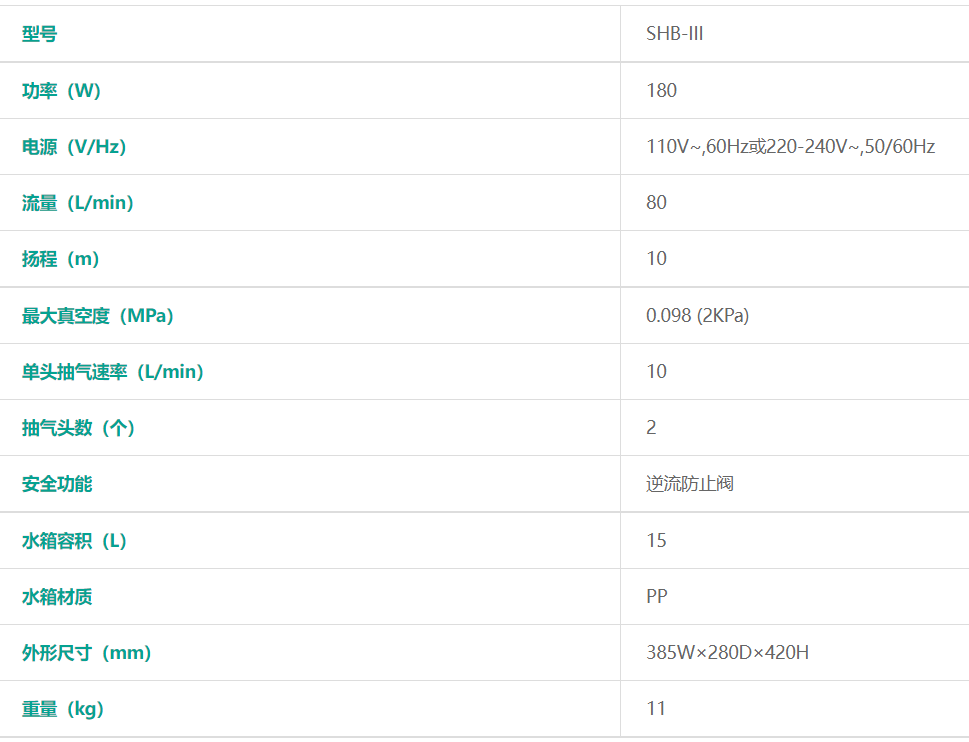969x742 pixels.
Task: Select the 385W×280D×420H dimensions value
Action: 728,653
